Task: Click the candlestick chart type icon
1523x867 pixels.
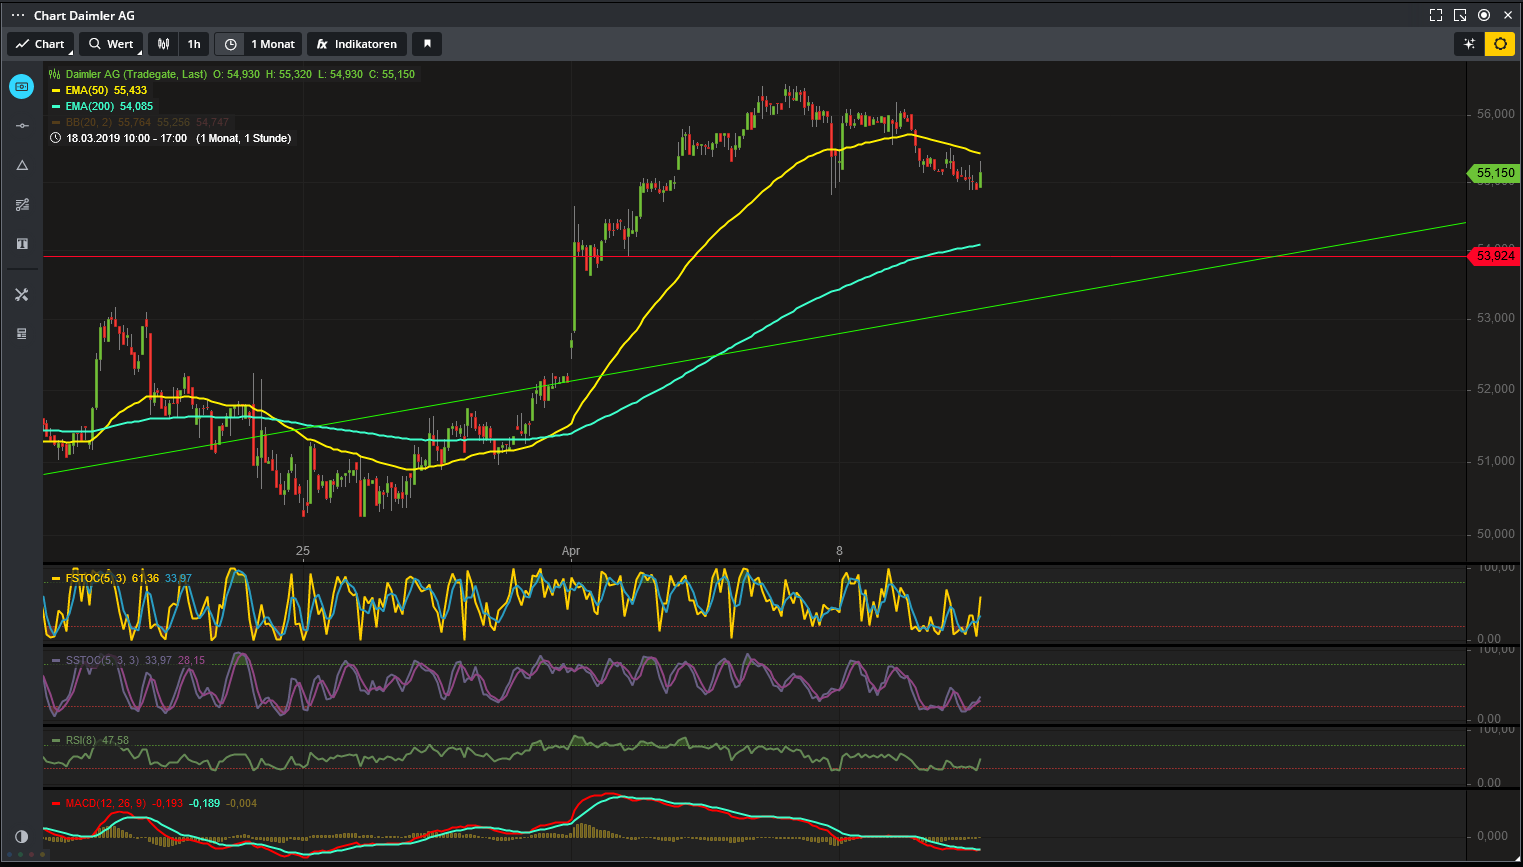Action: [x=164, y=44]
